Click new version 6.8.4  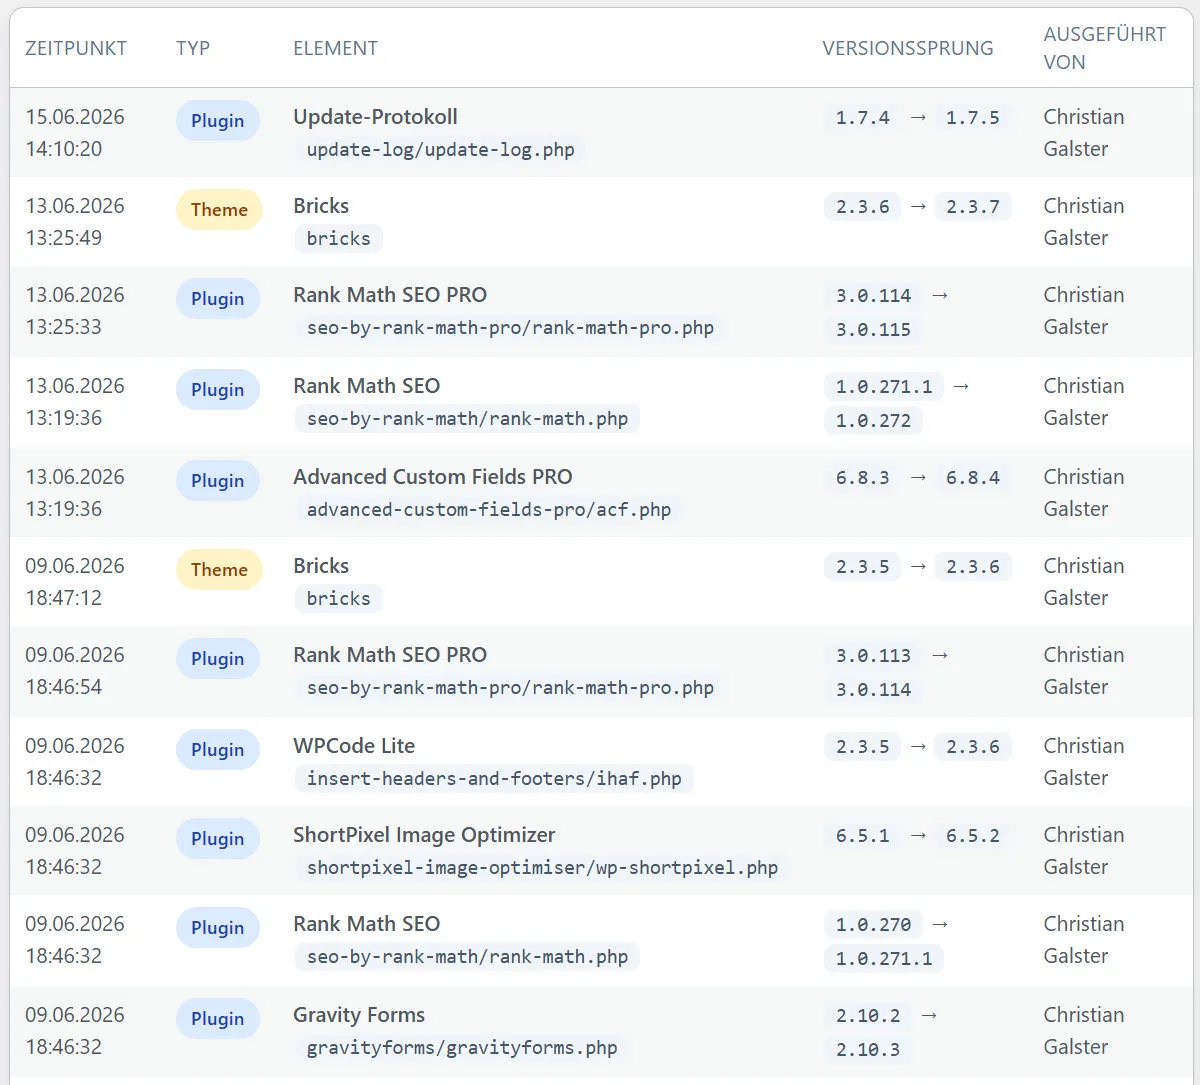(x=972, y=478)
